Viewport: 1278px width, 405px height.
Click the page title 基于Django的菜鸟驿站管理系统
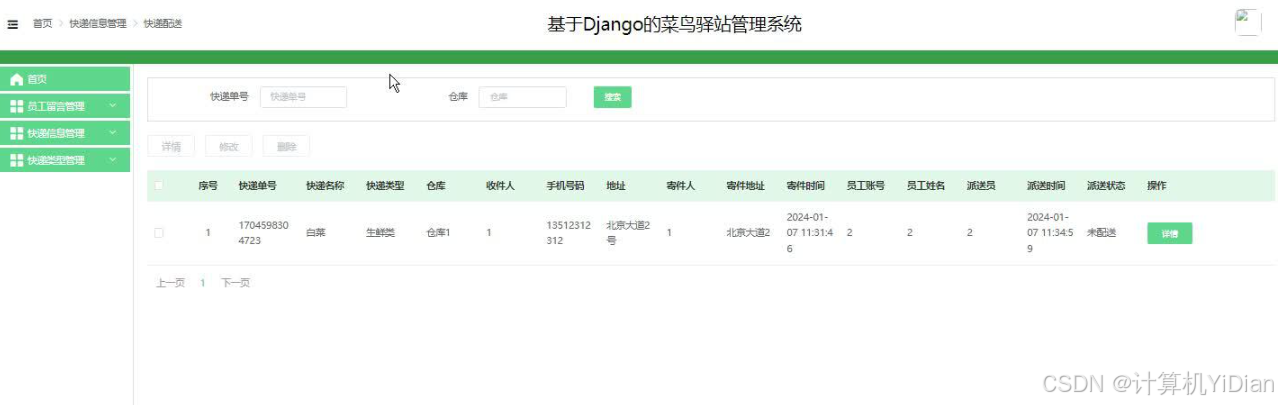coord(674,24)
